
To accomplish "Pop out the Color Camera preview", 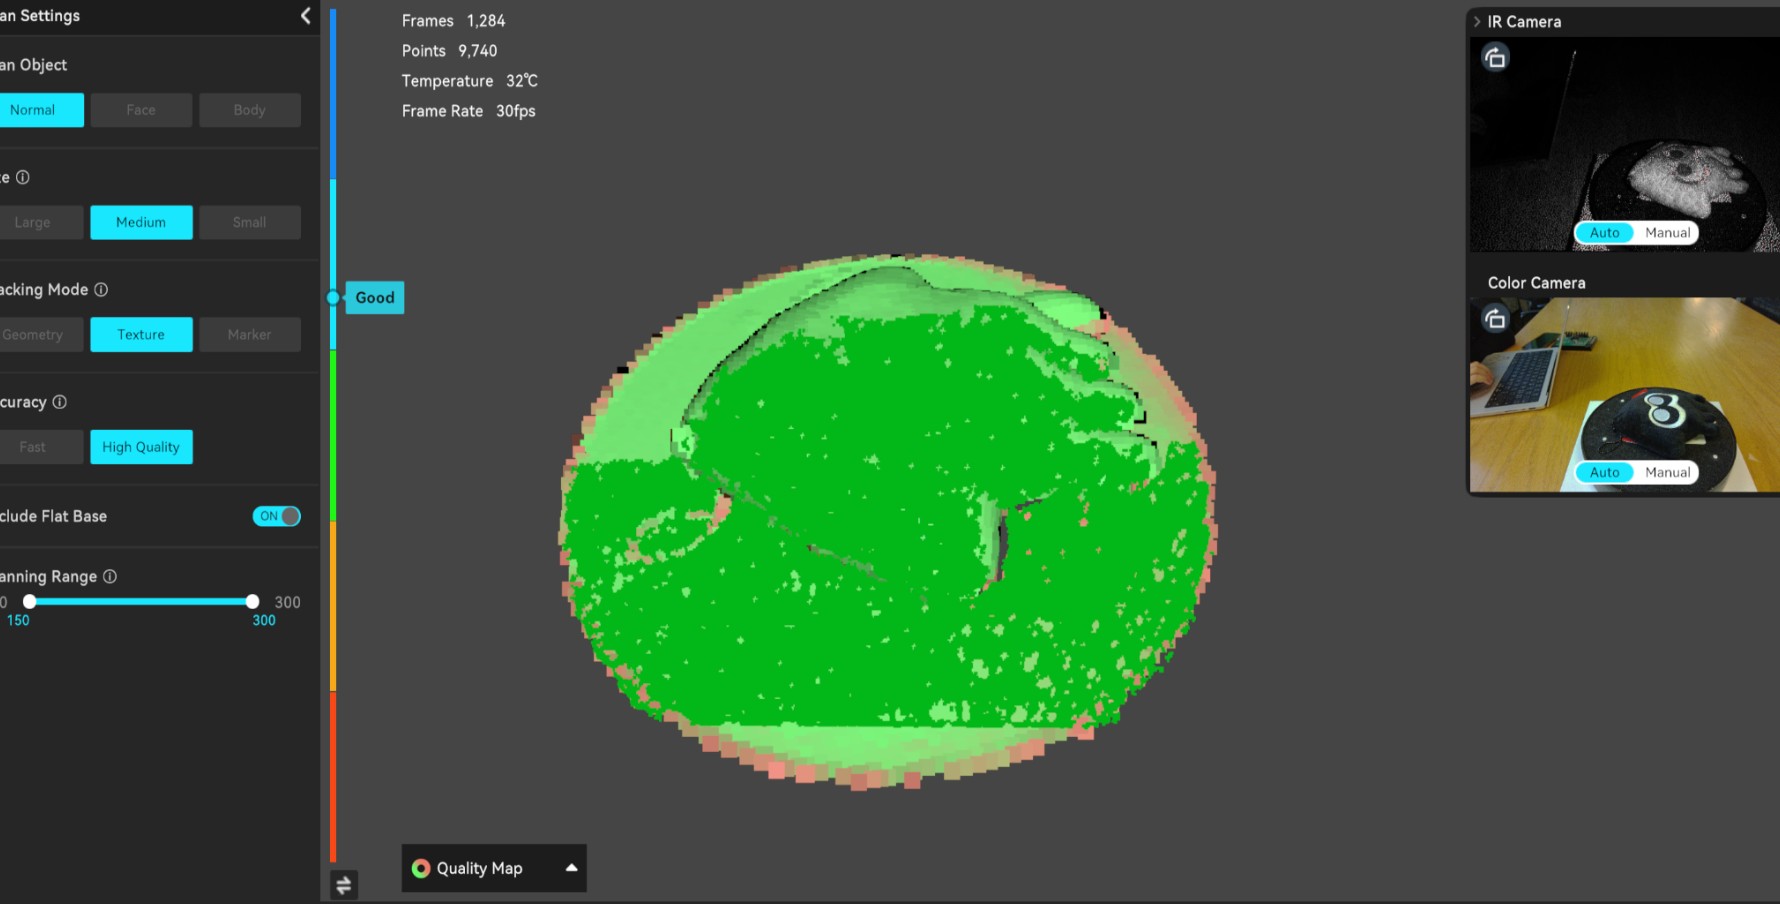I will [1495, 319].
